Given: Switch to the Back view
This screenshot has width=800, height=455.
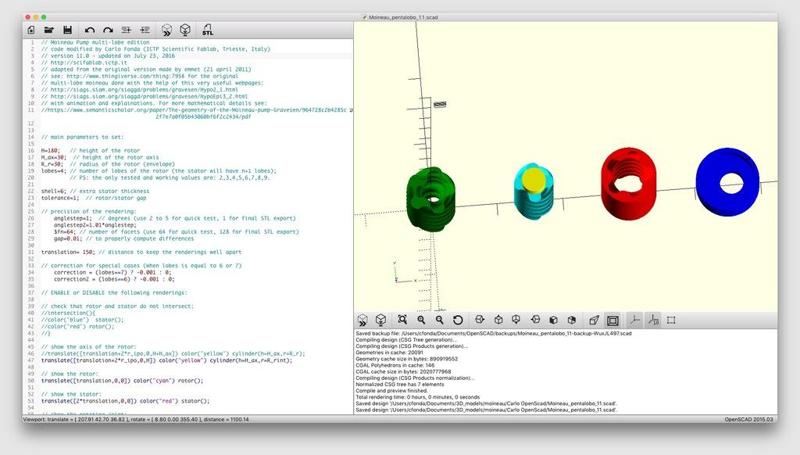Looking at the screenshot, I should [x=571, y=320].
